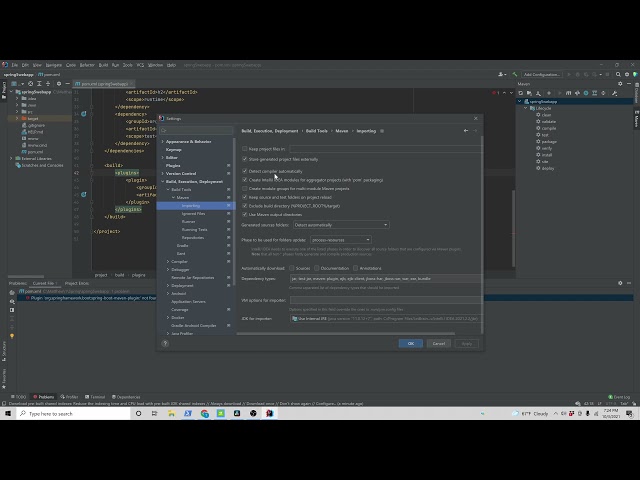Click the Maven collapse all icon
Viewport: 640px width, 480px height.
603,93
